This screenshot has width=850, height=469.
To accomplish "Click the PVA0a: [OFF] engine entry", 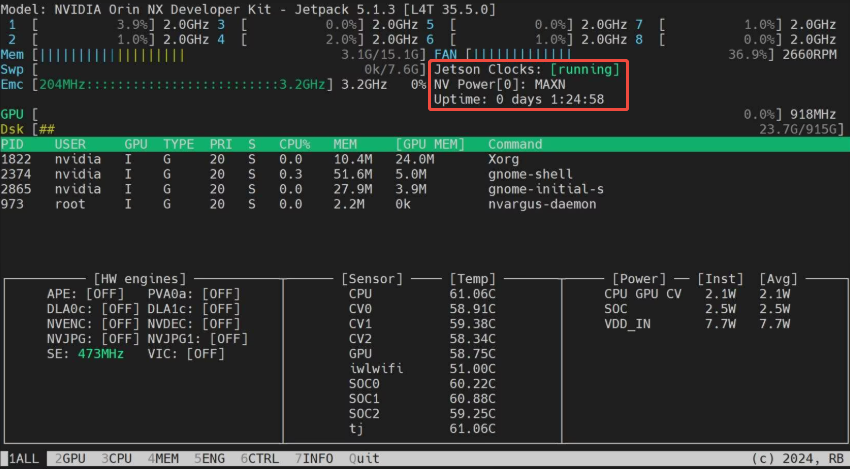I will (x=194, y=294).
